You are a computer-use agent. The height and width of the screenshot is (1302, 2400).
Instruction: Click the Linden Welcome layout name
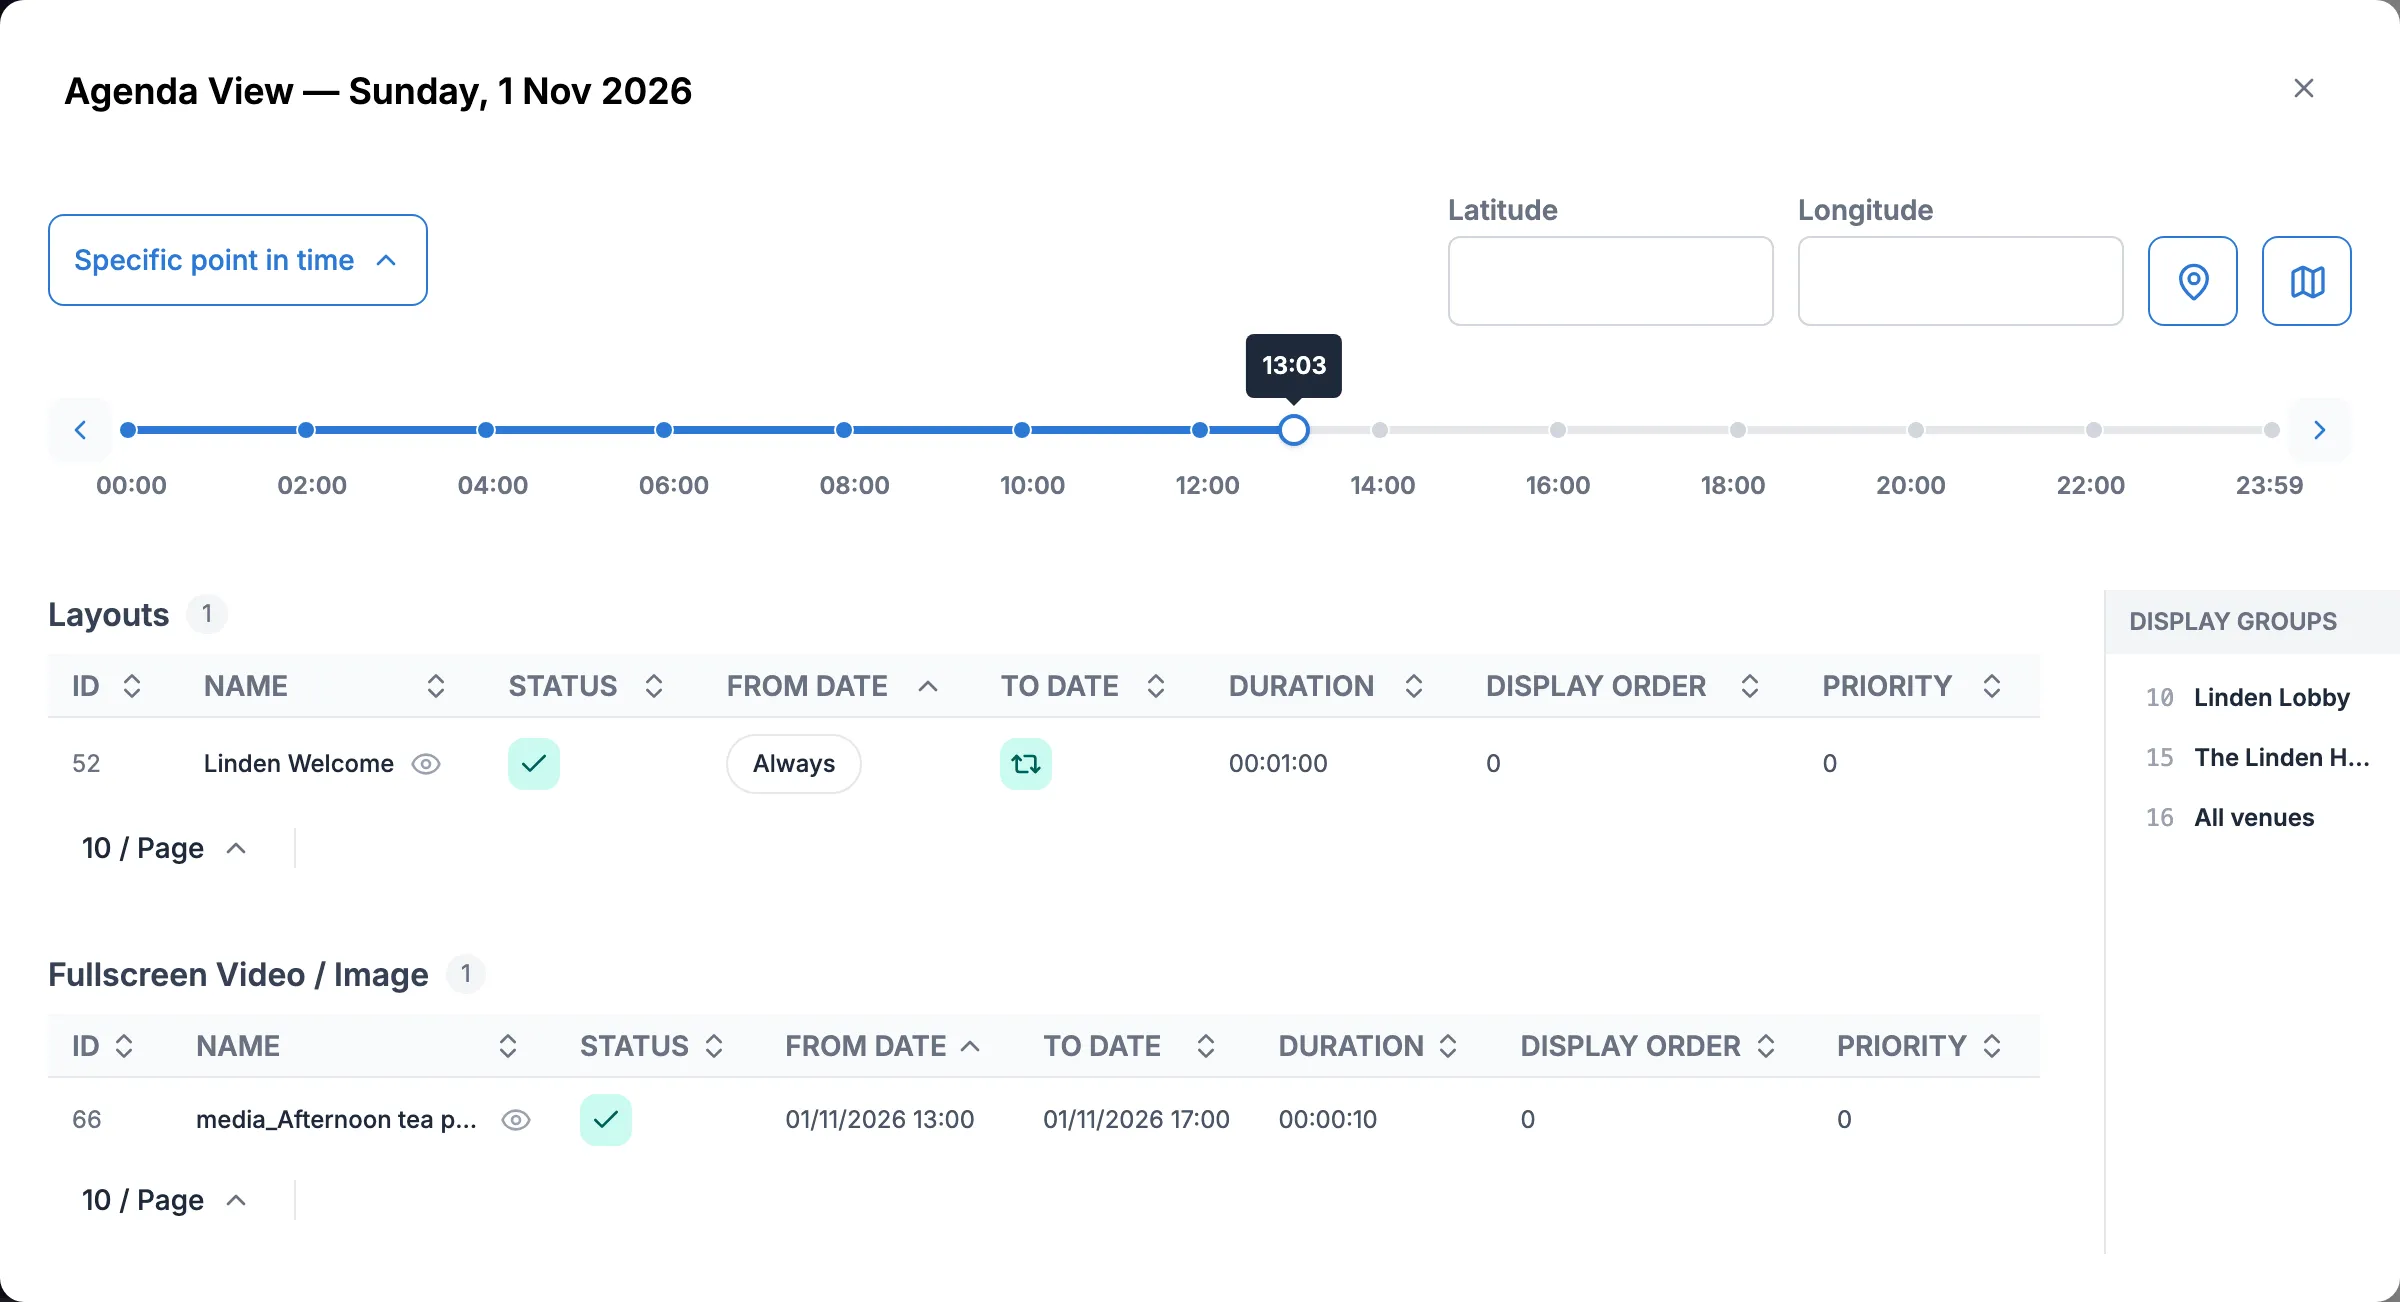tap(299, 764)
